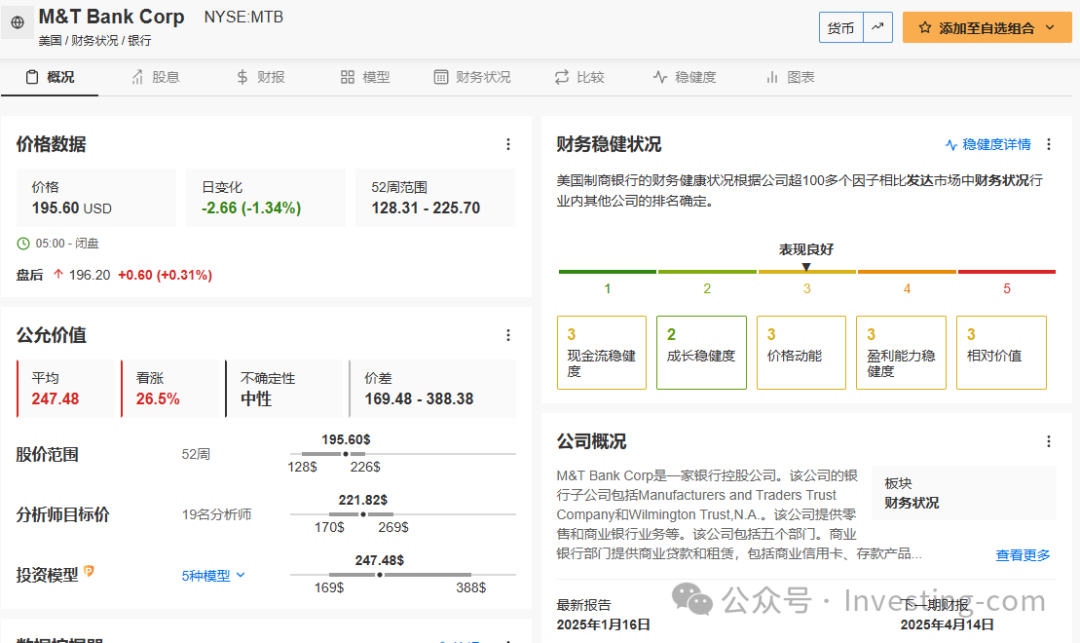This screenshot has width=1080, height=643.
Task: Open the 图表 charts tab
Action: 790,77
